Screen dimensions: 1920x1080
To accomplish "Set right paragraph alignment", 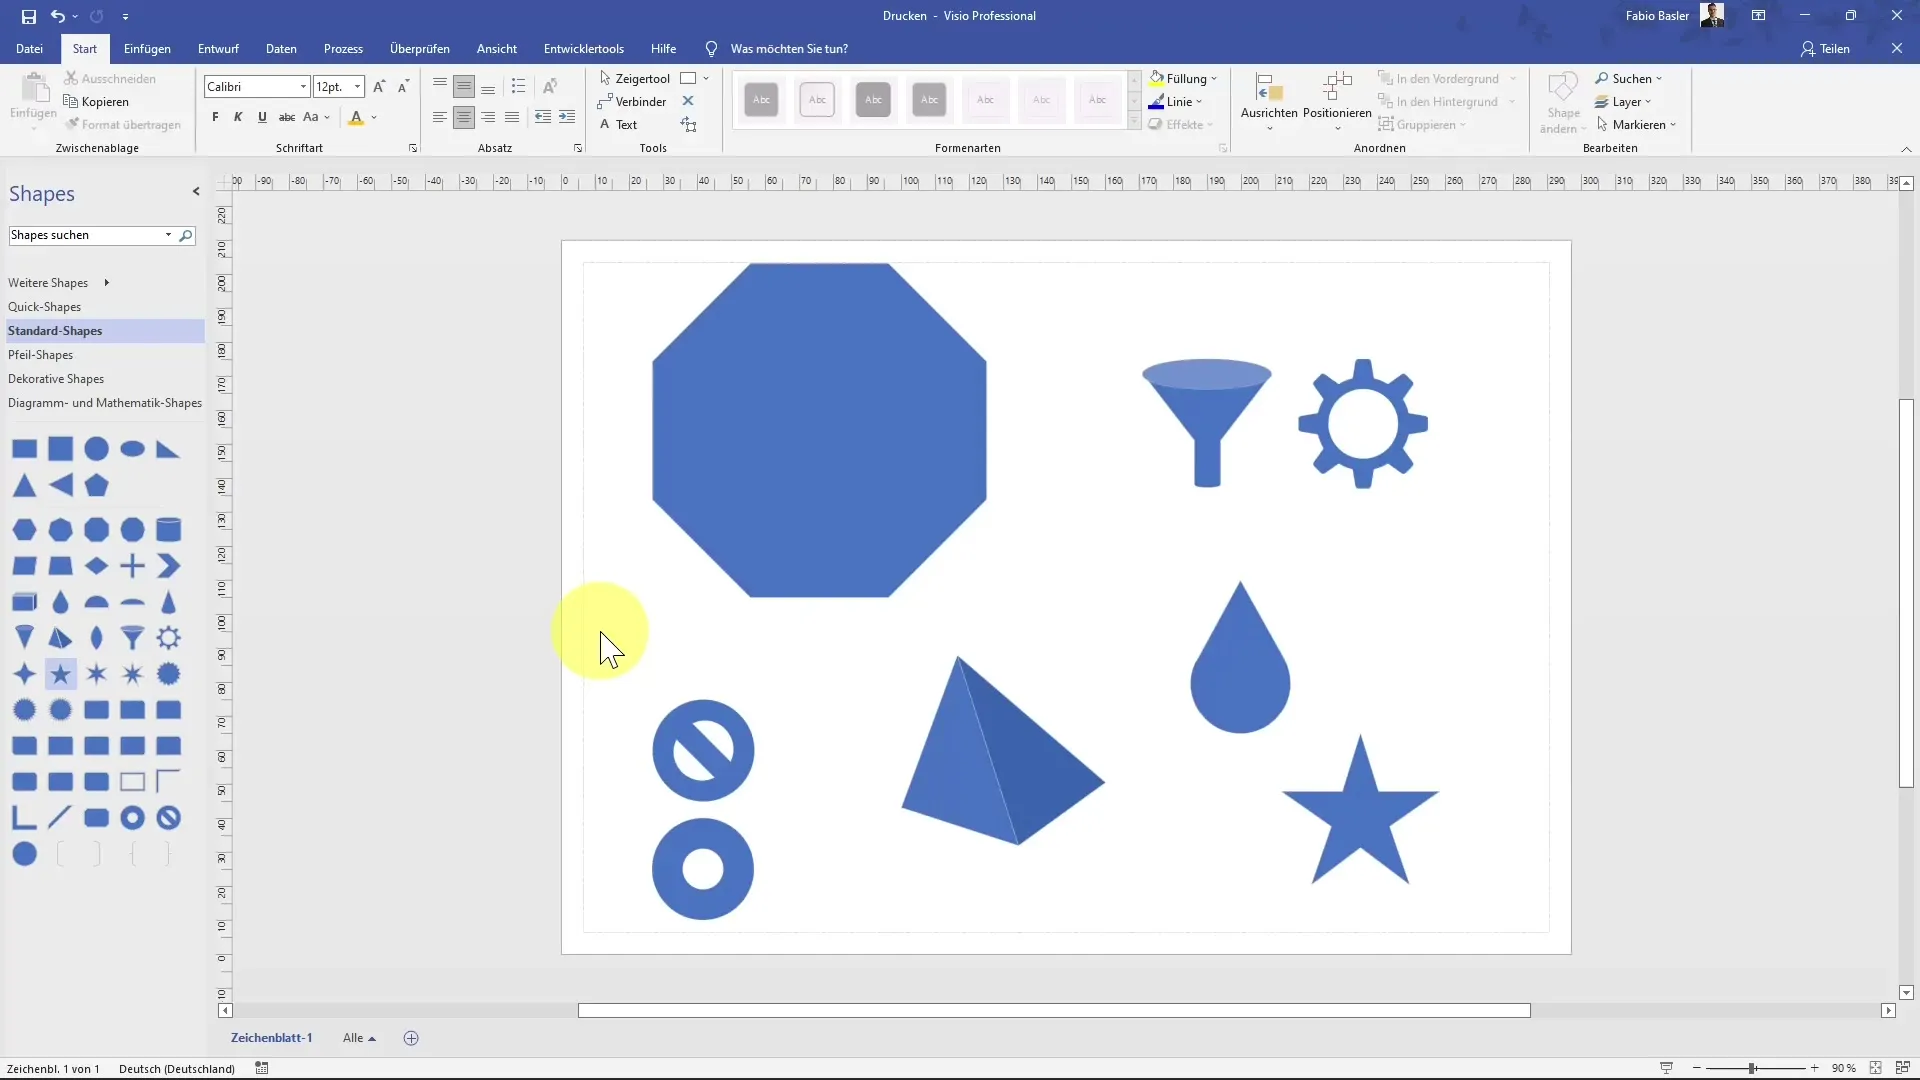I will click(488, 117).
